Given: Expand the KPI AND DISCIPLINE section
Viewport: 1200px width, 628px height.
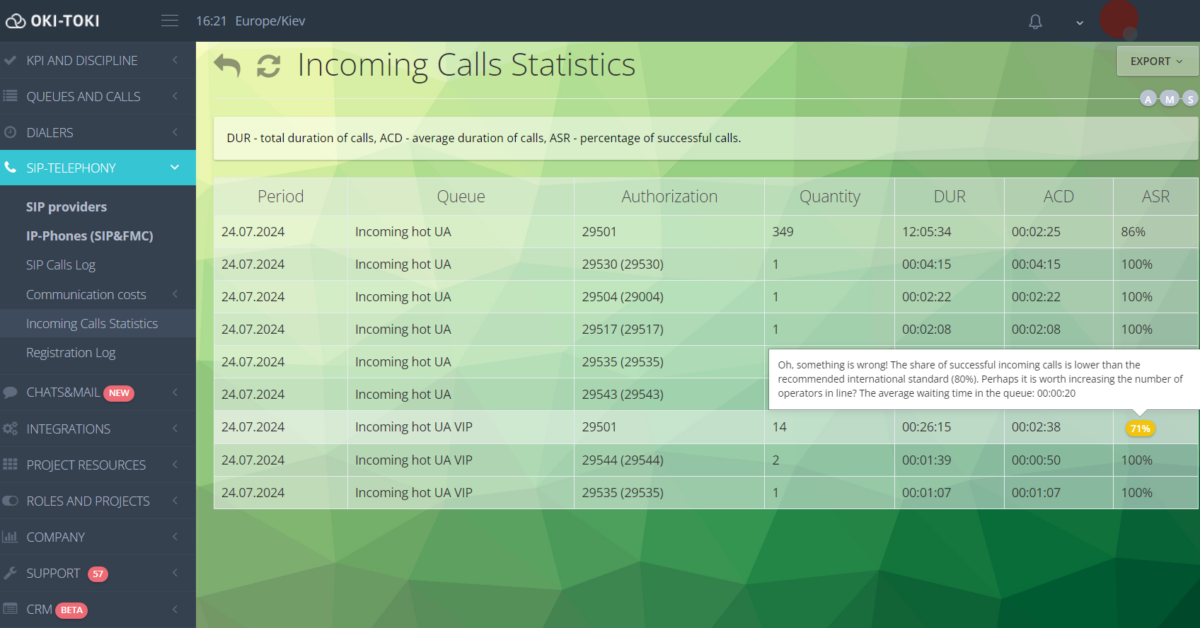Looking at the screenshot, I should (98, 60).
